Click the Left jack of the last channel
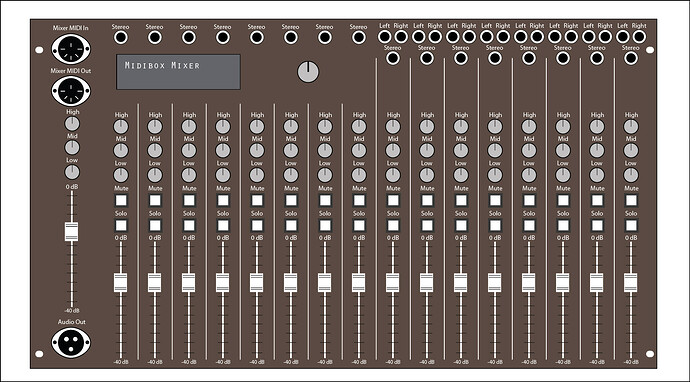Screen dimensions: 690x382 (x=623, y=37)
